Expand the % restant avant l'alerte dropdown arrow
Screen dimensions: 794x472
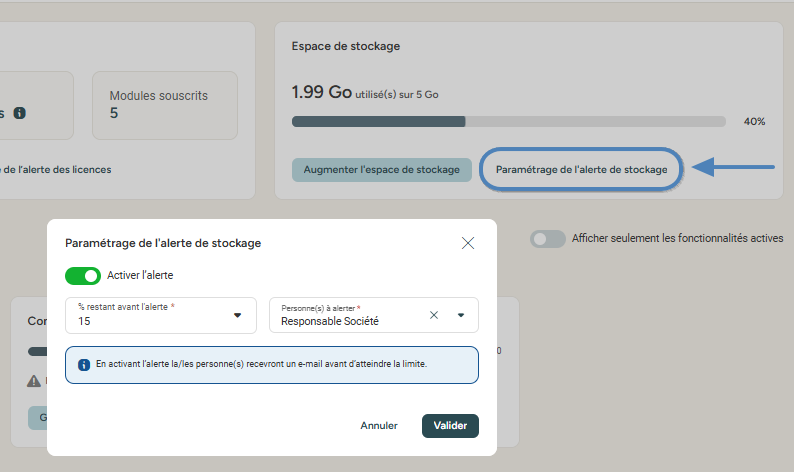click(238, 315)
